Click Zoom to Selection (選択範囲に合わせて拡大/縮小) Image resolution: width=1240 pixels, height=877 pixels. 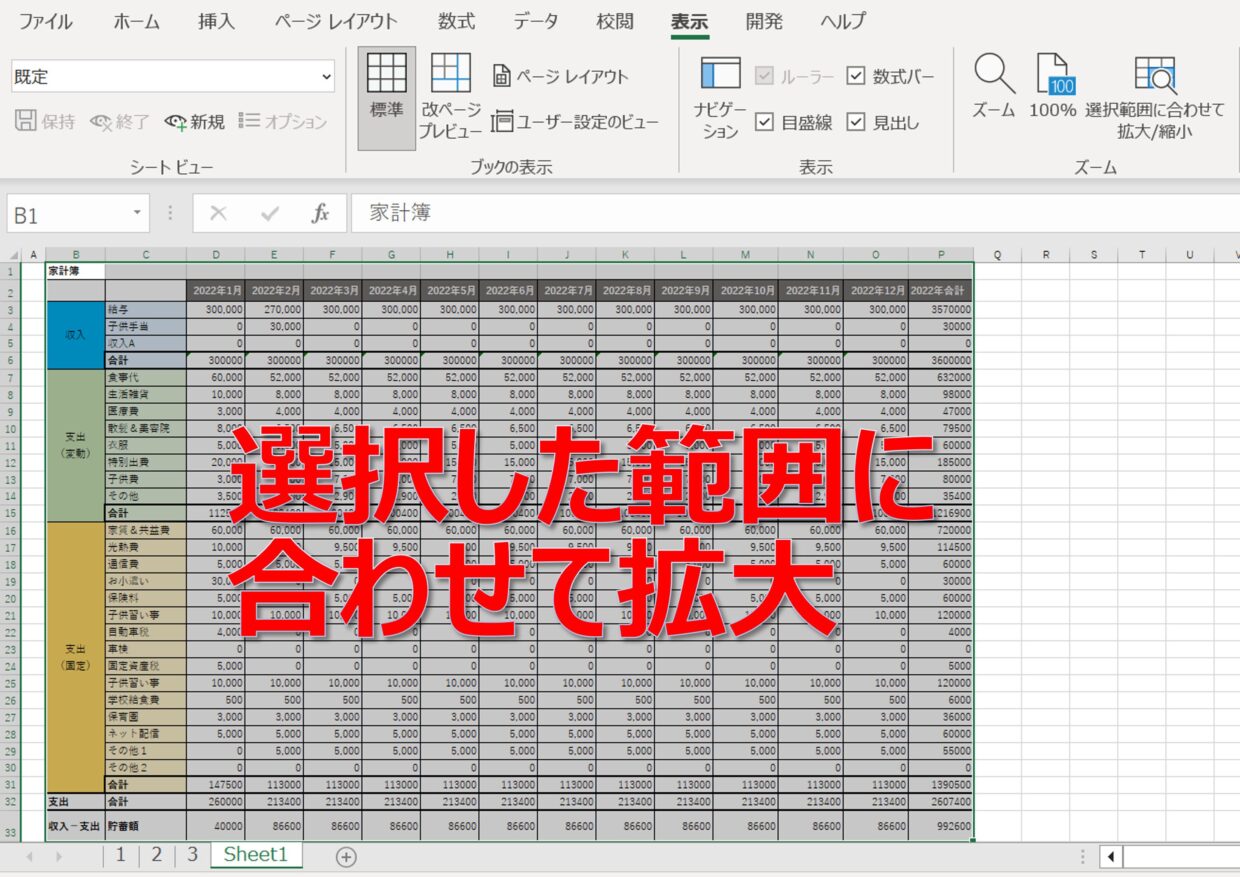(1155, 93)
